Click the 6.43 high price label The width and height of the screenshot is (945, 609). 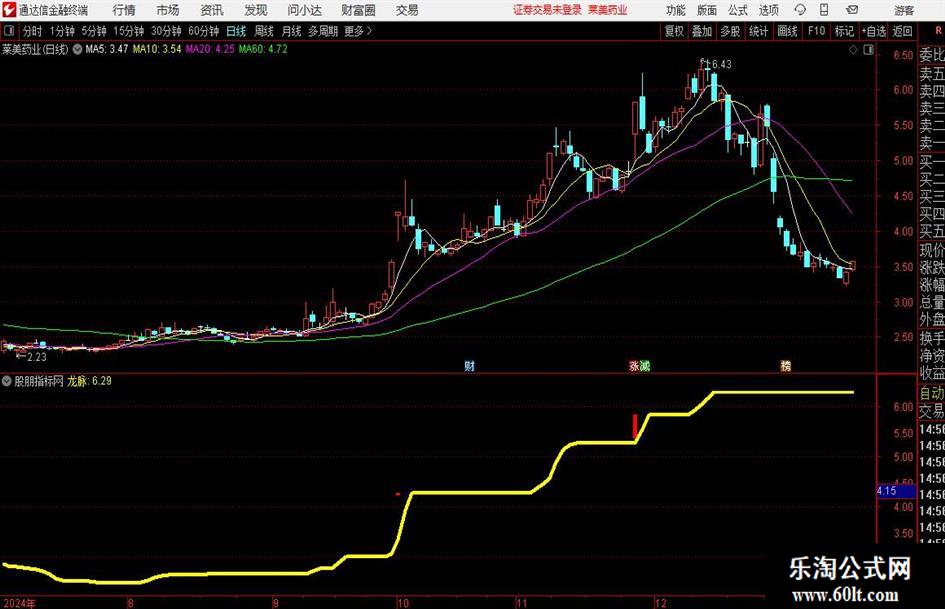pos(721,65)
